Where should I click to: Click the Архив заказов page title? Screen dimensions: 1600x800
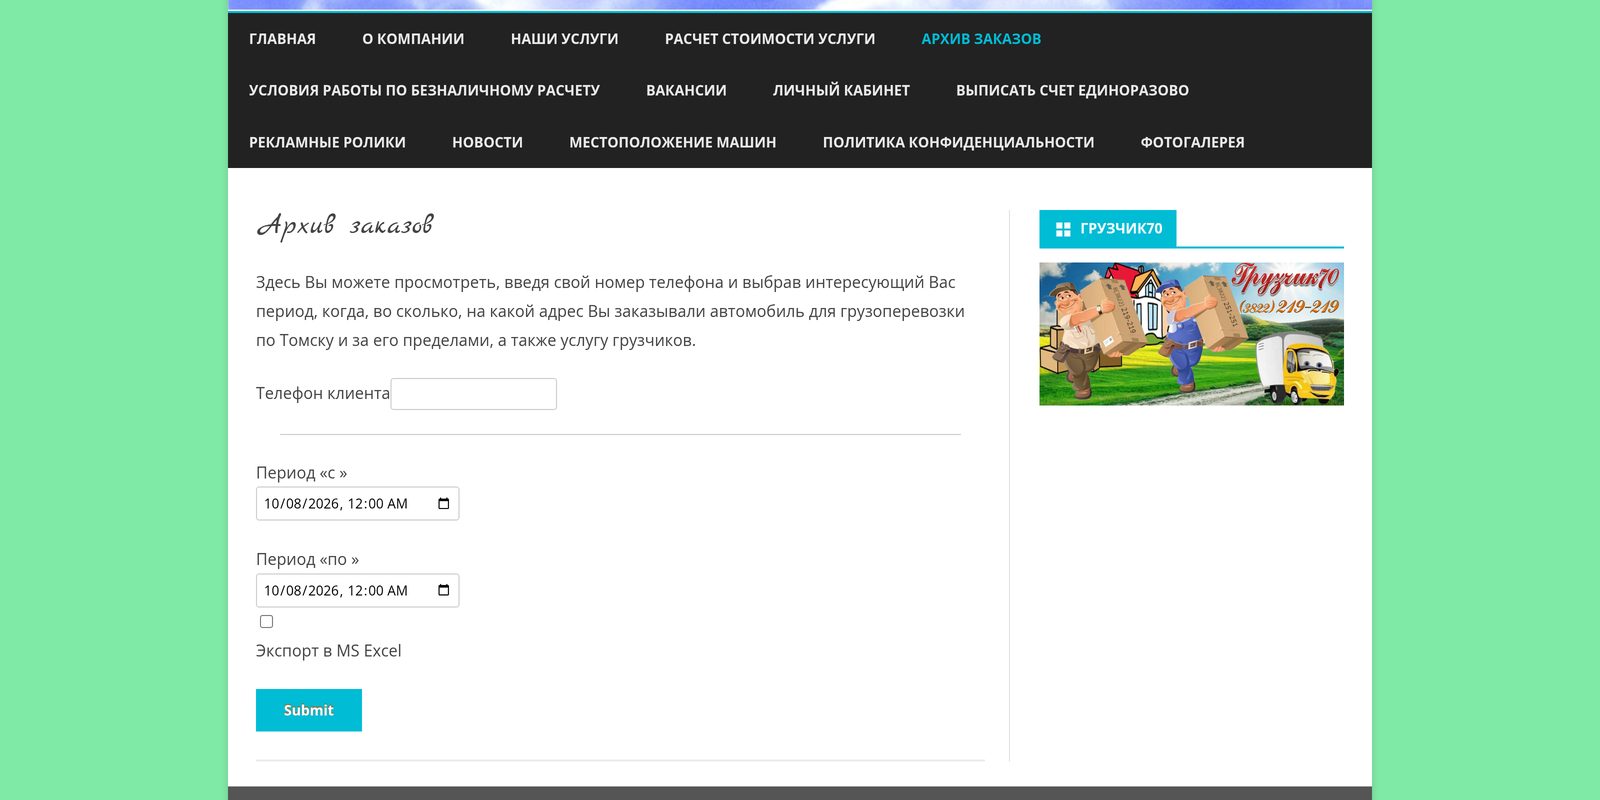point(345,226)
